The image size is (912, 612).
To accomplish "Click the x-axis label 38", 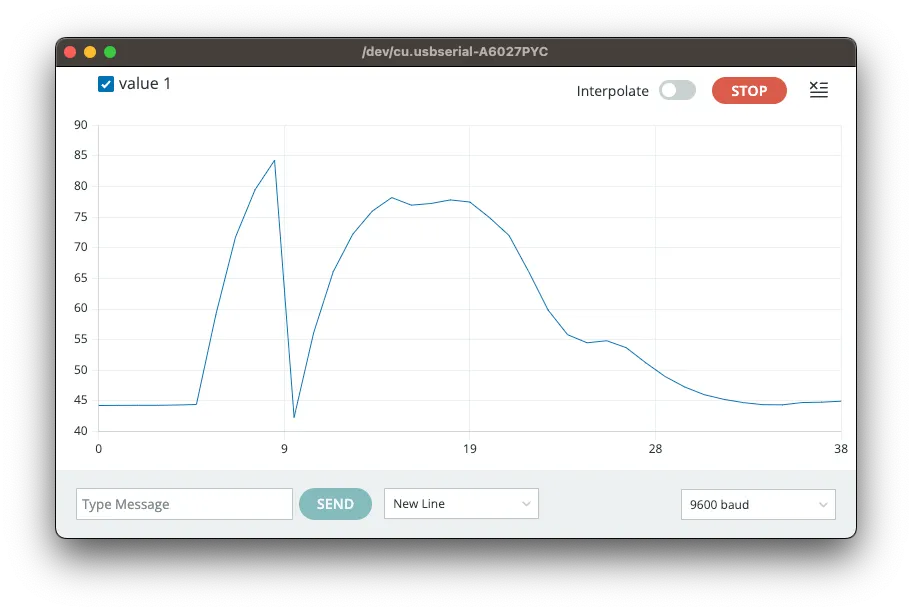I will [x=840, y=449].
